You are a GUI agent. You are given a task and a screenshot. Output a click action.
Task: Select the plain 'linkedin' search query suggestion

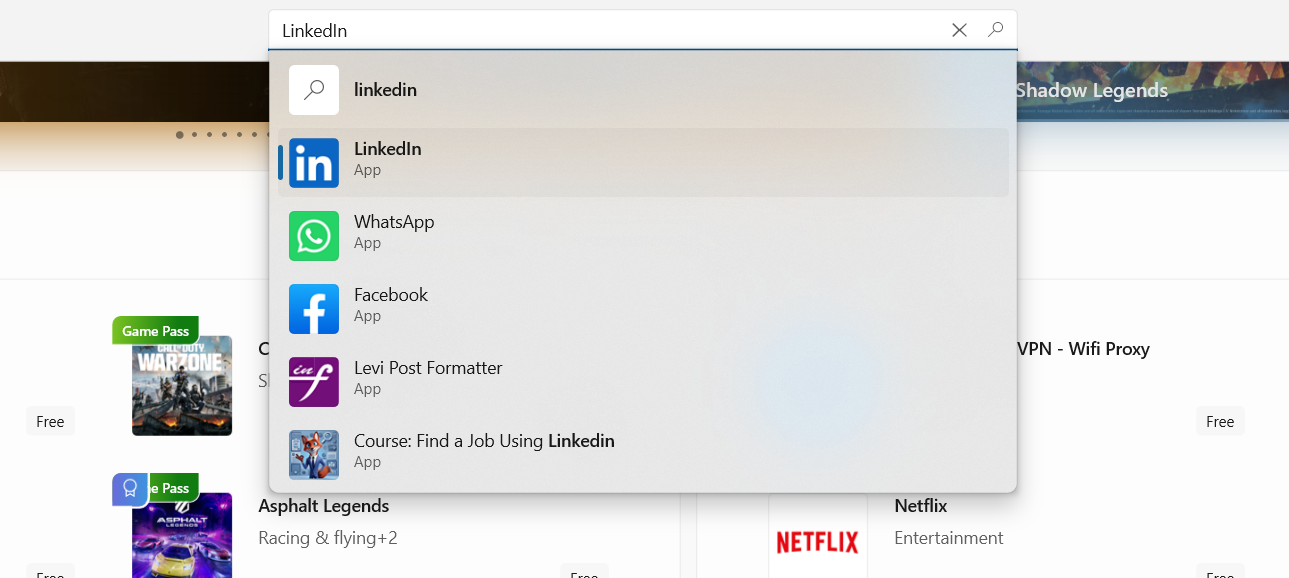coord(385,90)
